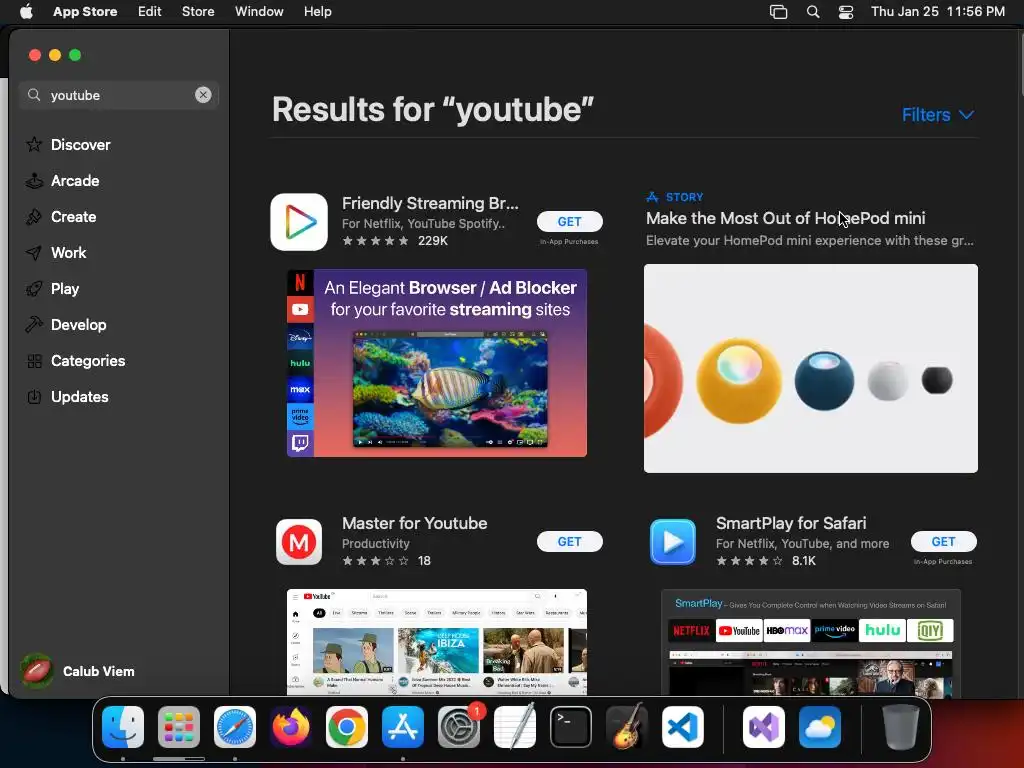Open TextEdit from the Dock

[x=515, y=727]
